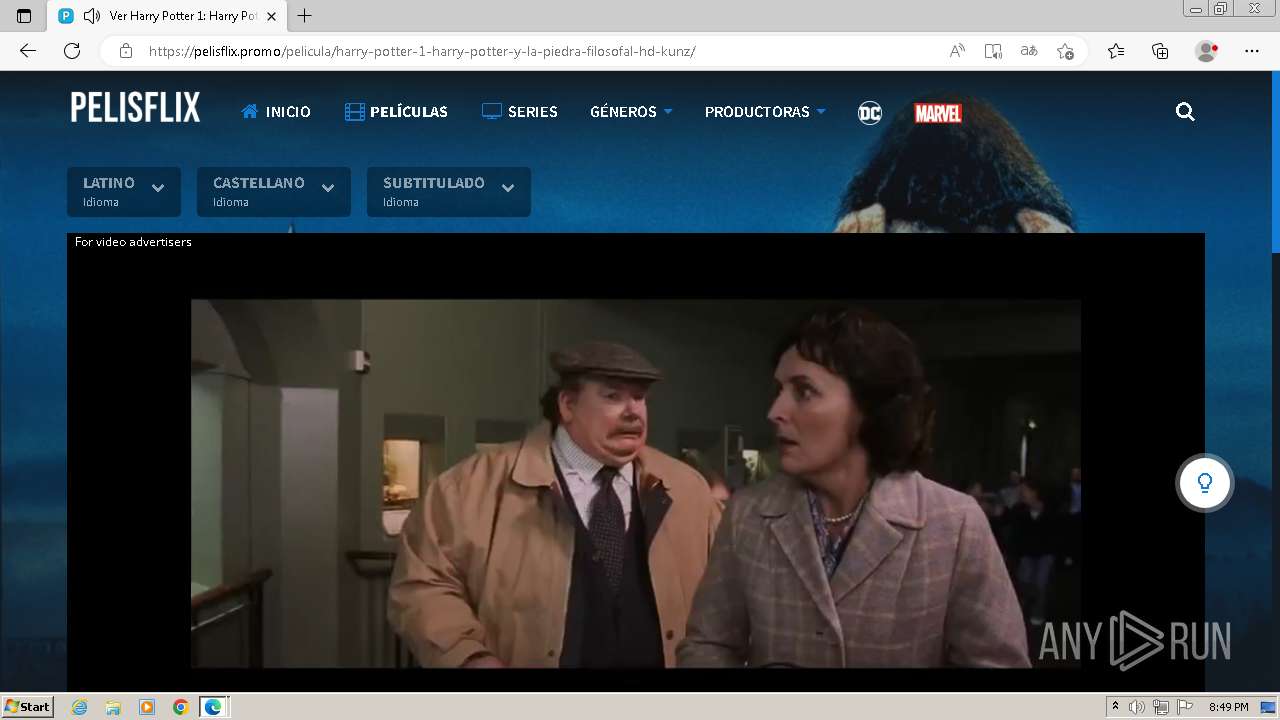Click the site search magnifier icon
The image size is (1280, 720).
pyautogui.click(x=1185, y=112)
